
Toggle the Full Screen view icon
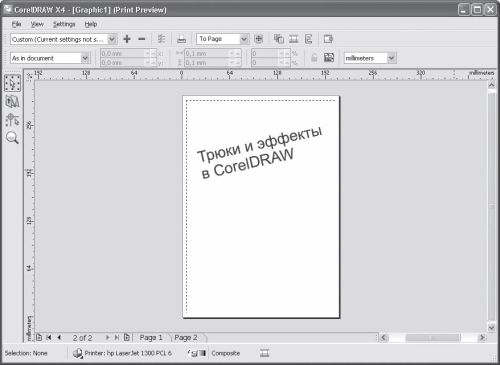click(x=258, y=39)
